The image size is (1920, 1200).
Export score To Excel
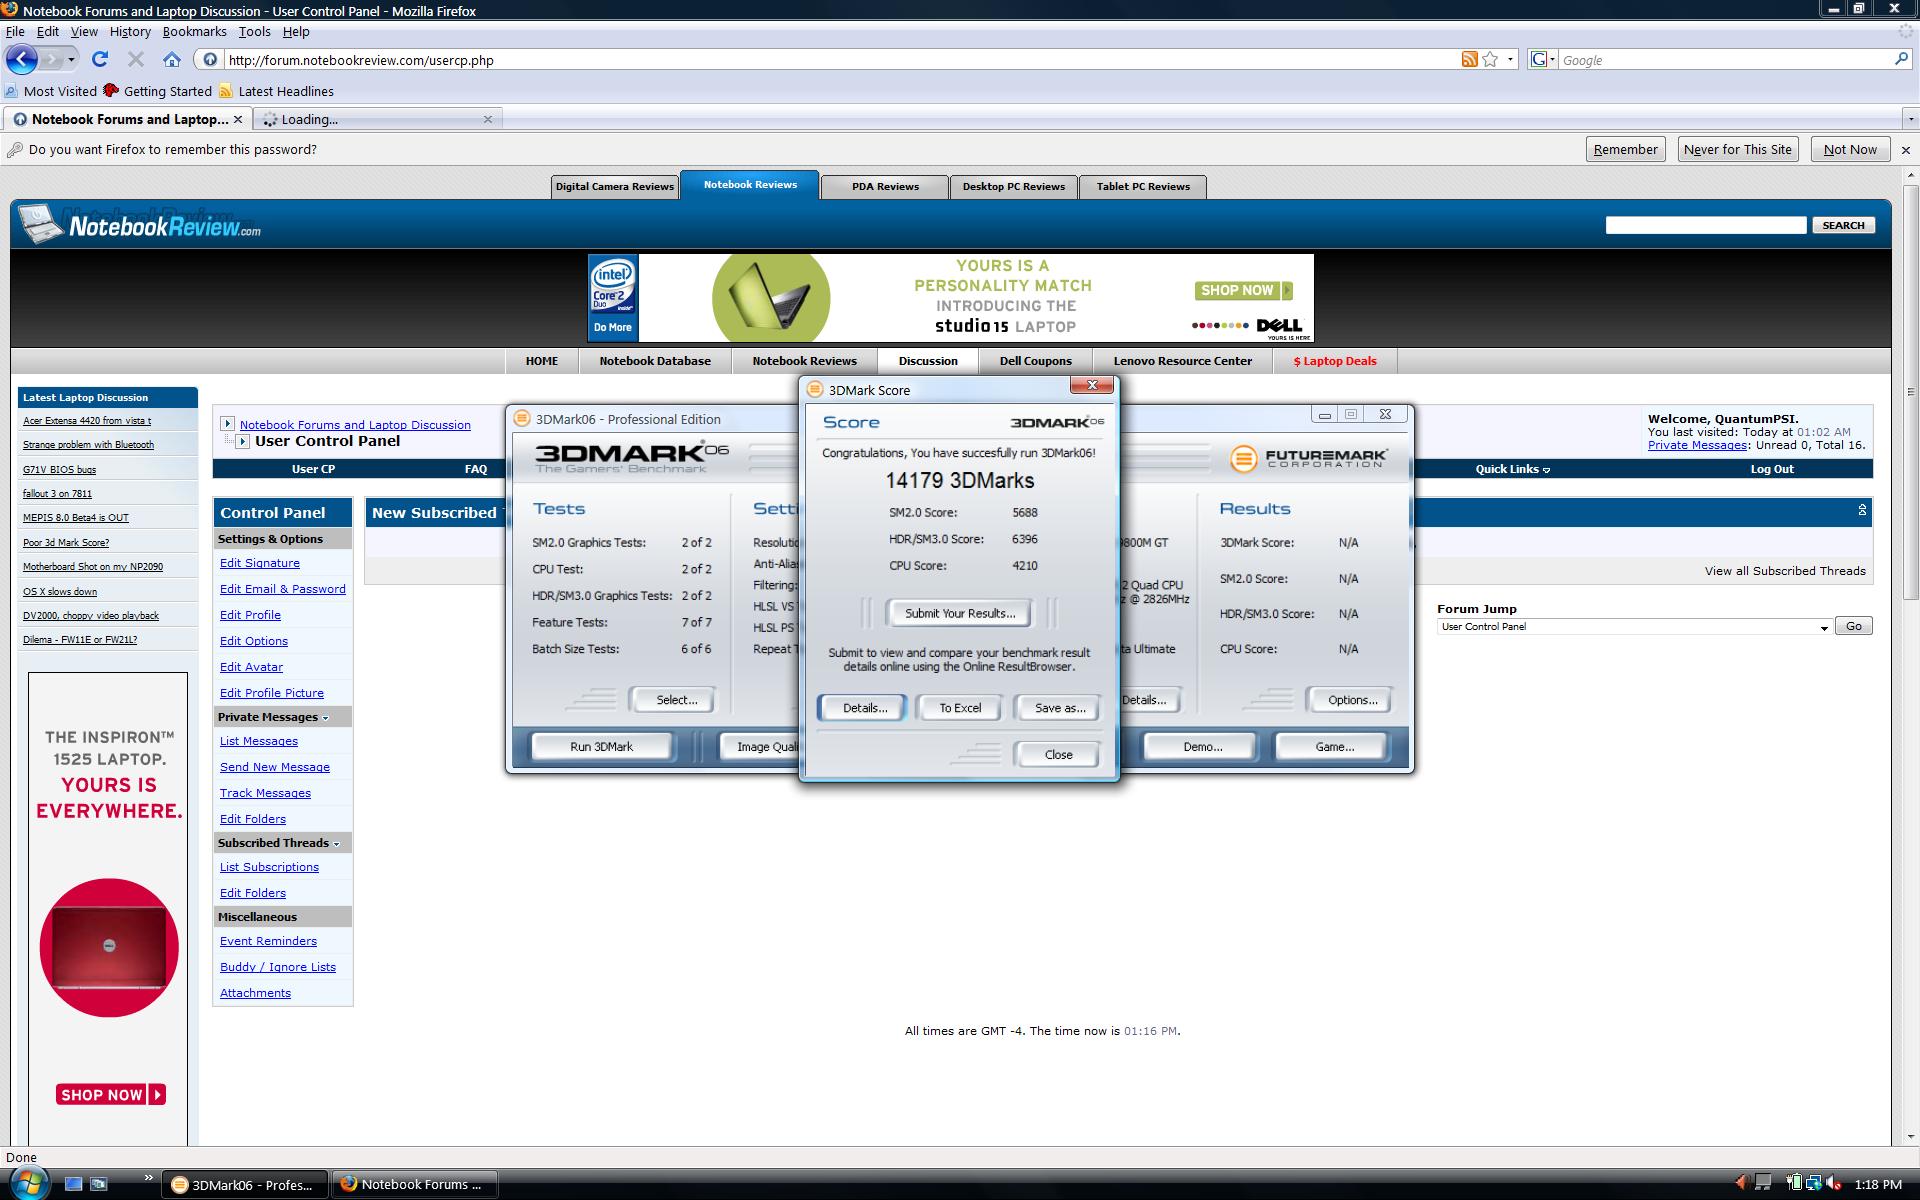(x=960, y=708)
